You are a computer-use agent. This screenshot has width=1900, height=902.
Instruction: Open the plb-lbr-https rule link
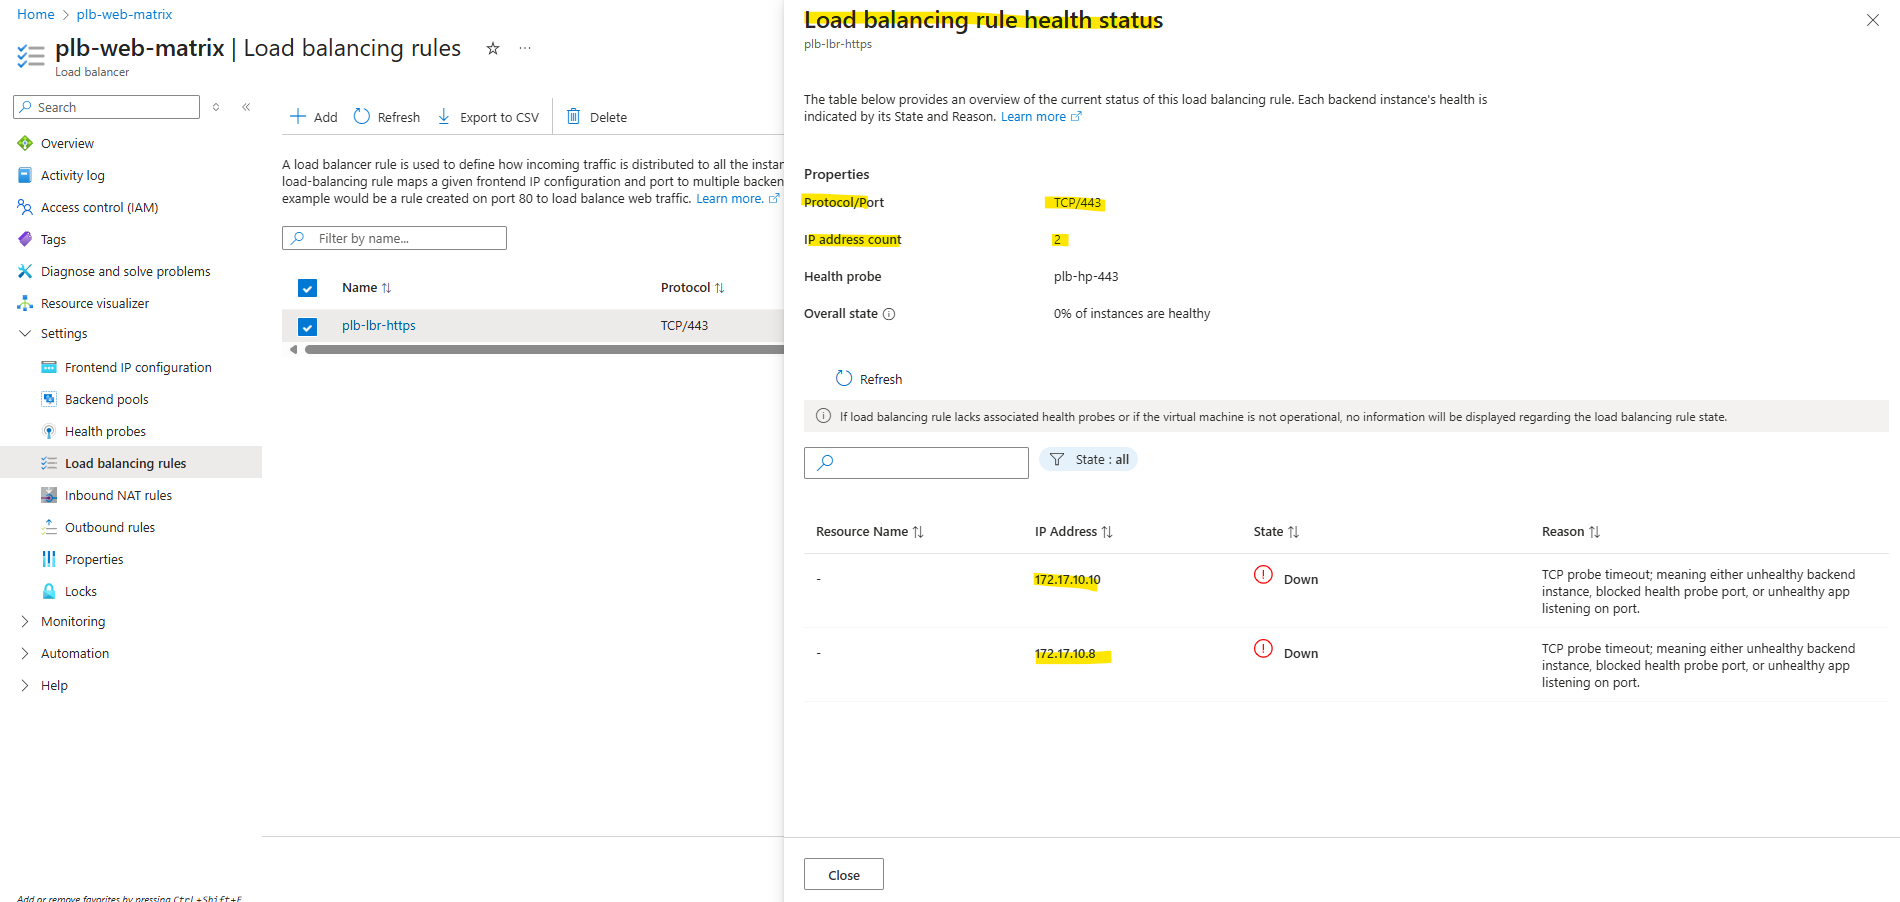pyautogui.click(x=378, y=325)
